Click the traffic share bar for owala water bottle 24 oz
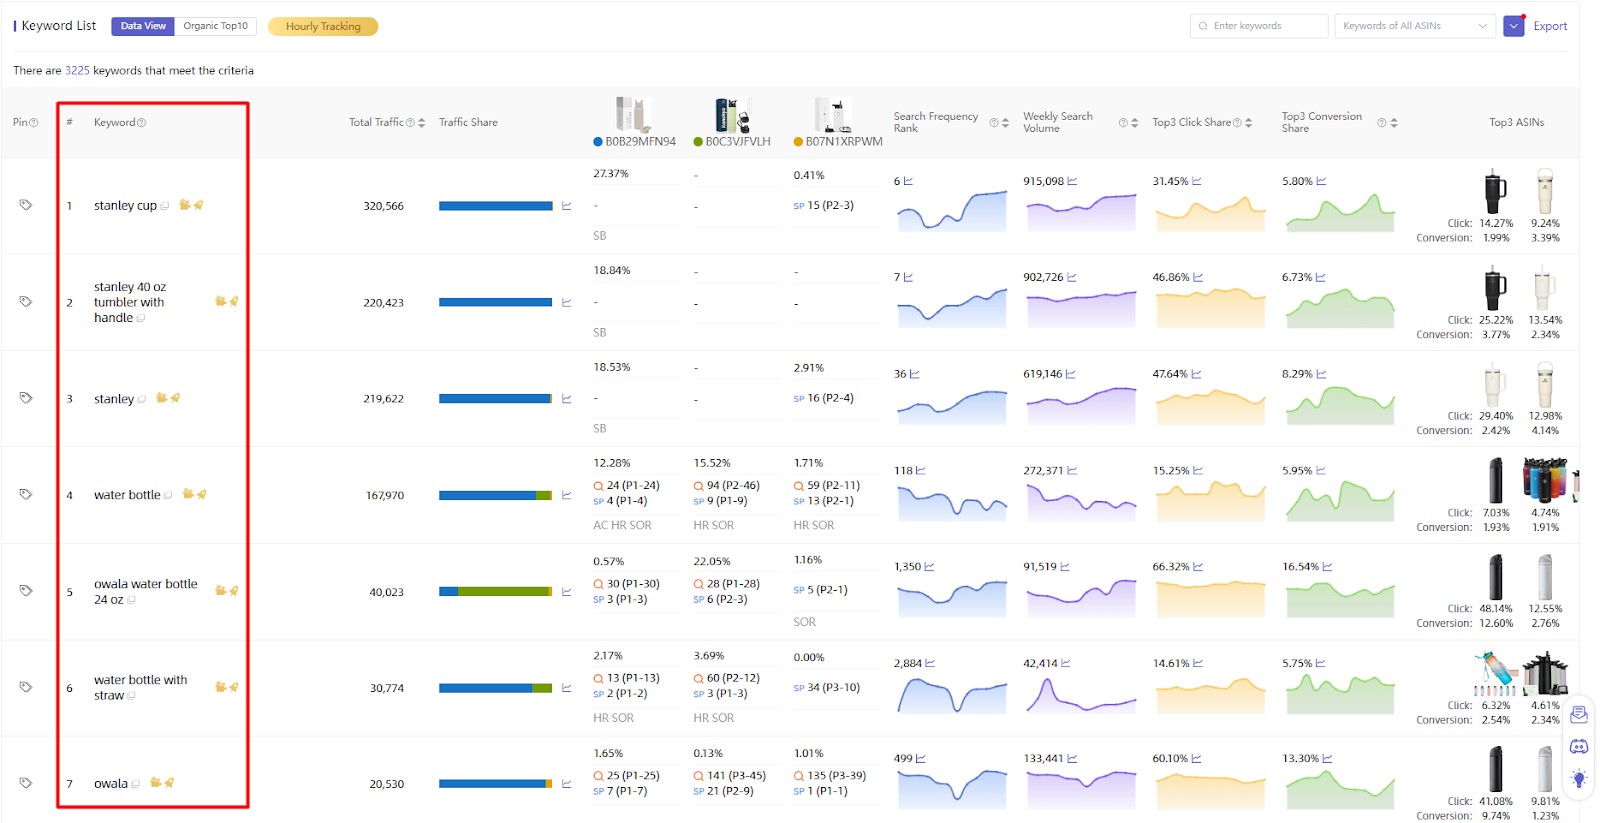The image size is (1600, 823). tap(496, 592)
